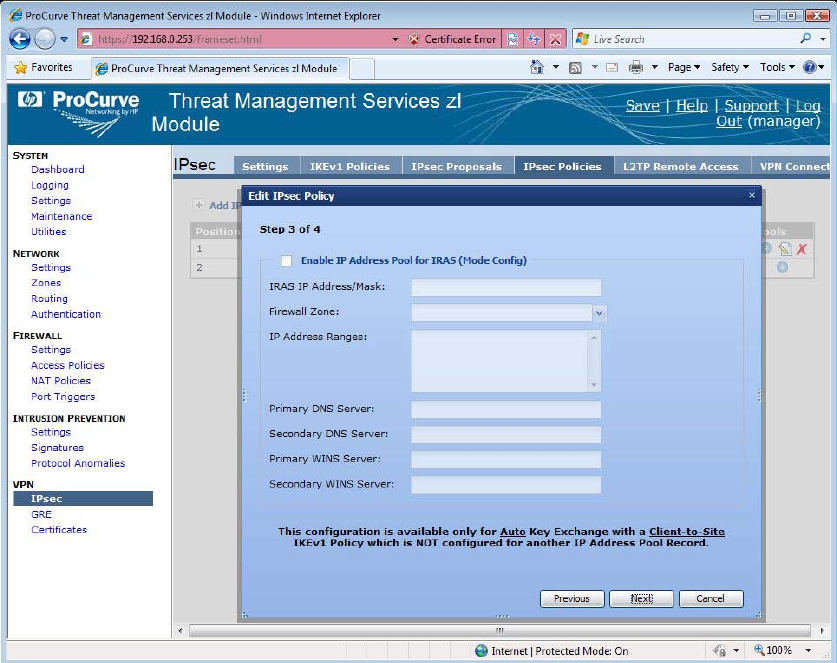
Task: Select IPsec in the VPN section
Action: [83, 499]
